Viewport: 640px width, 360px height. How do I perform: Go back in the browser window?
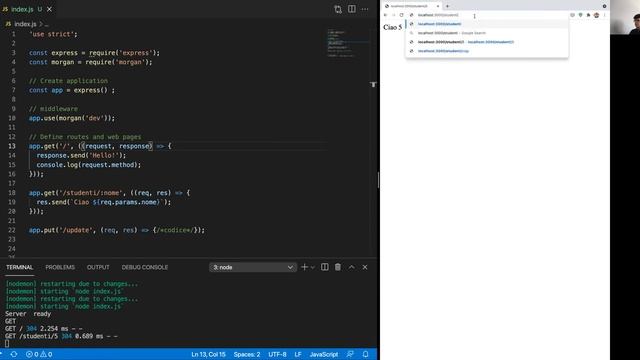(x=385, y=15)
